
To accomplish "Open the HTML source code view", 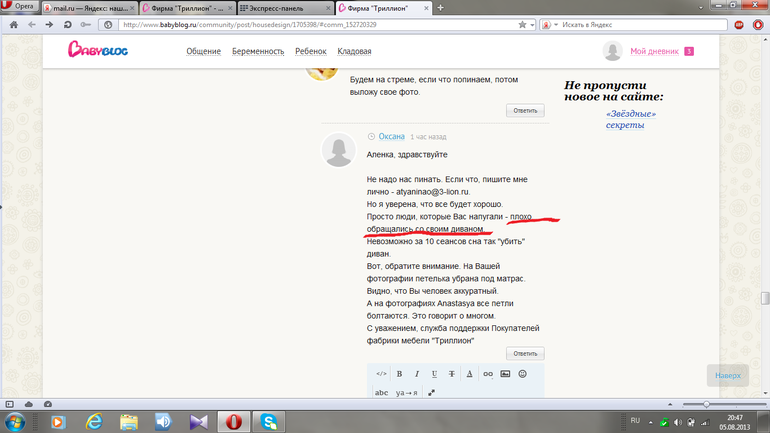I will point(381,374).
